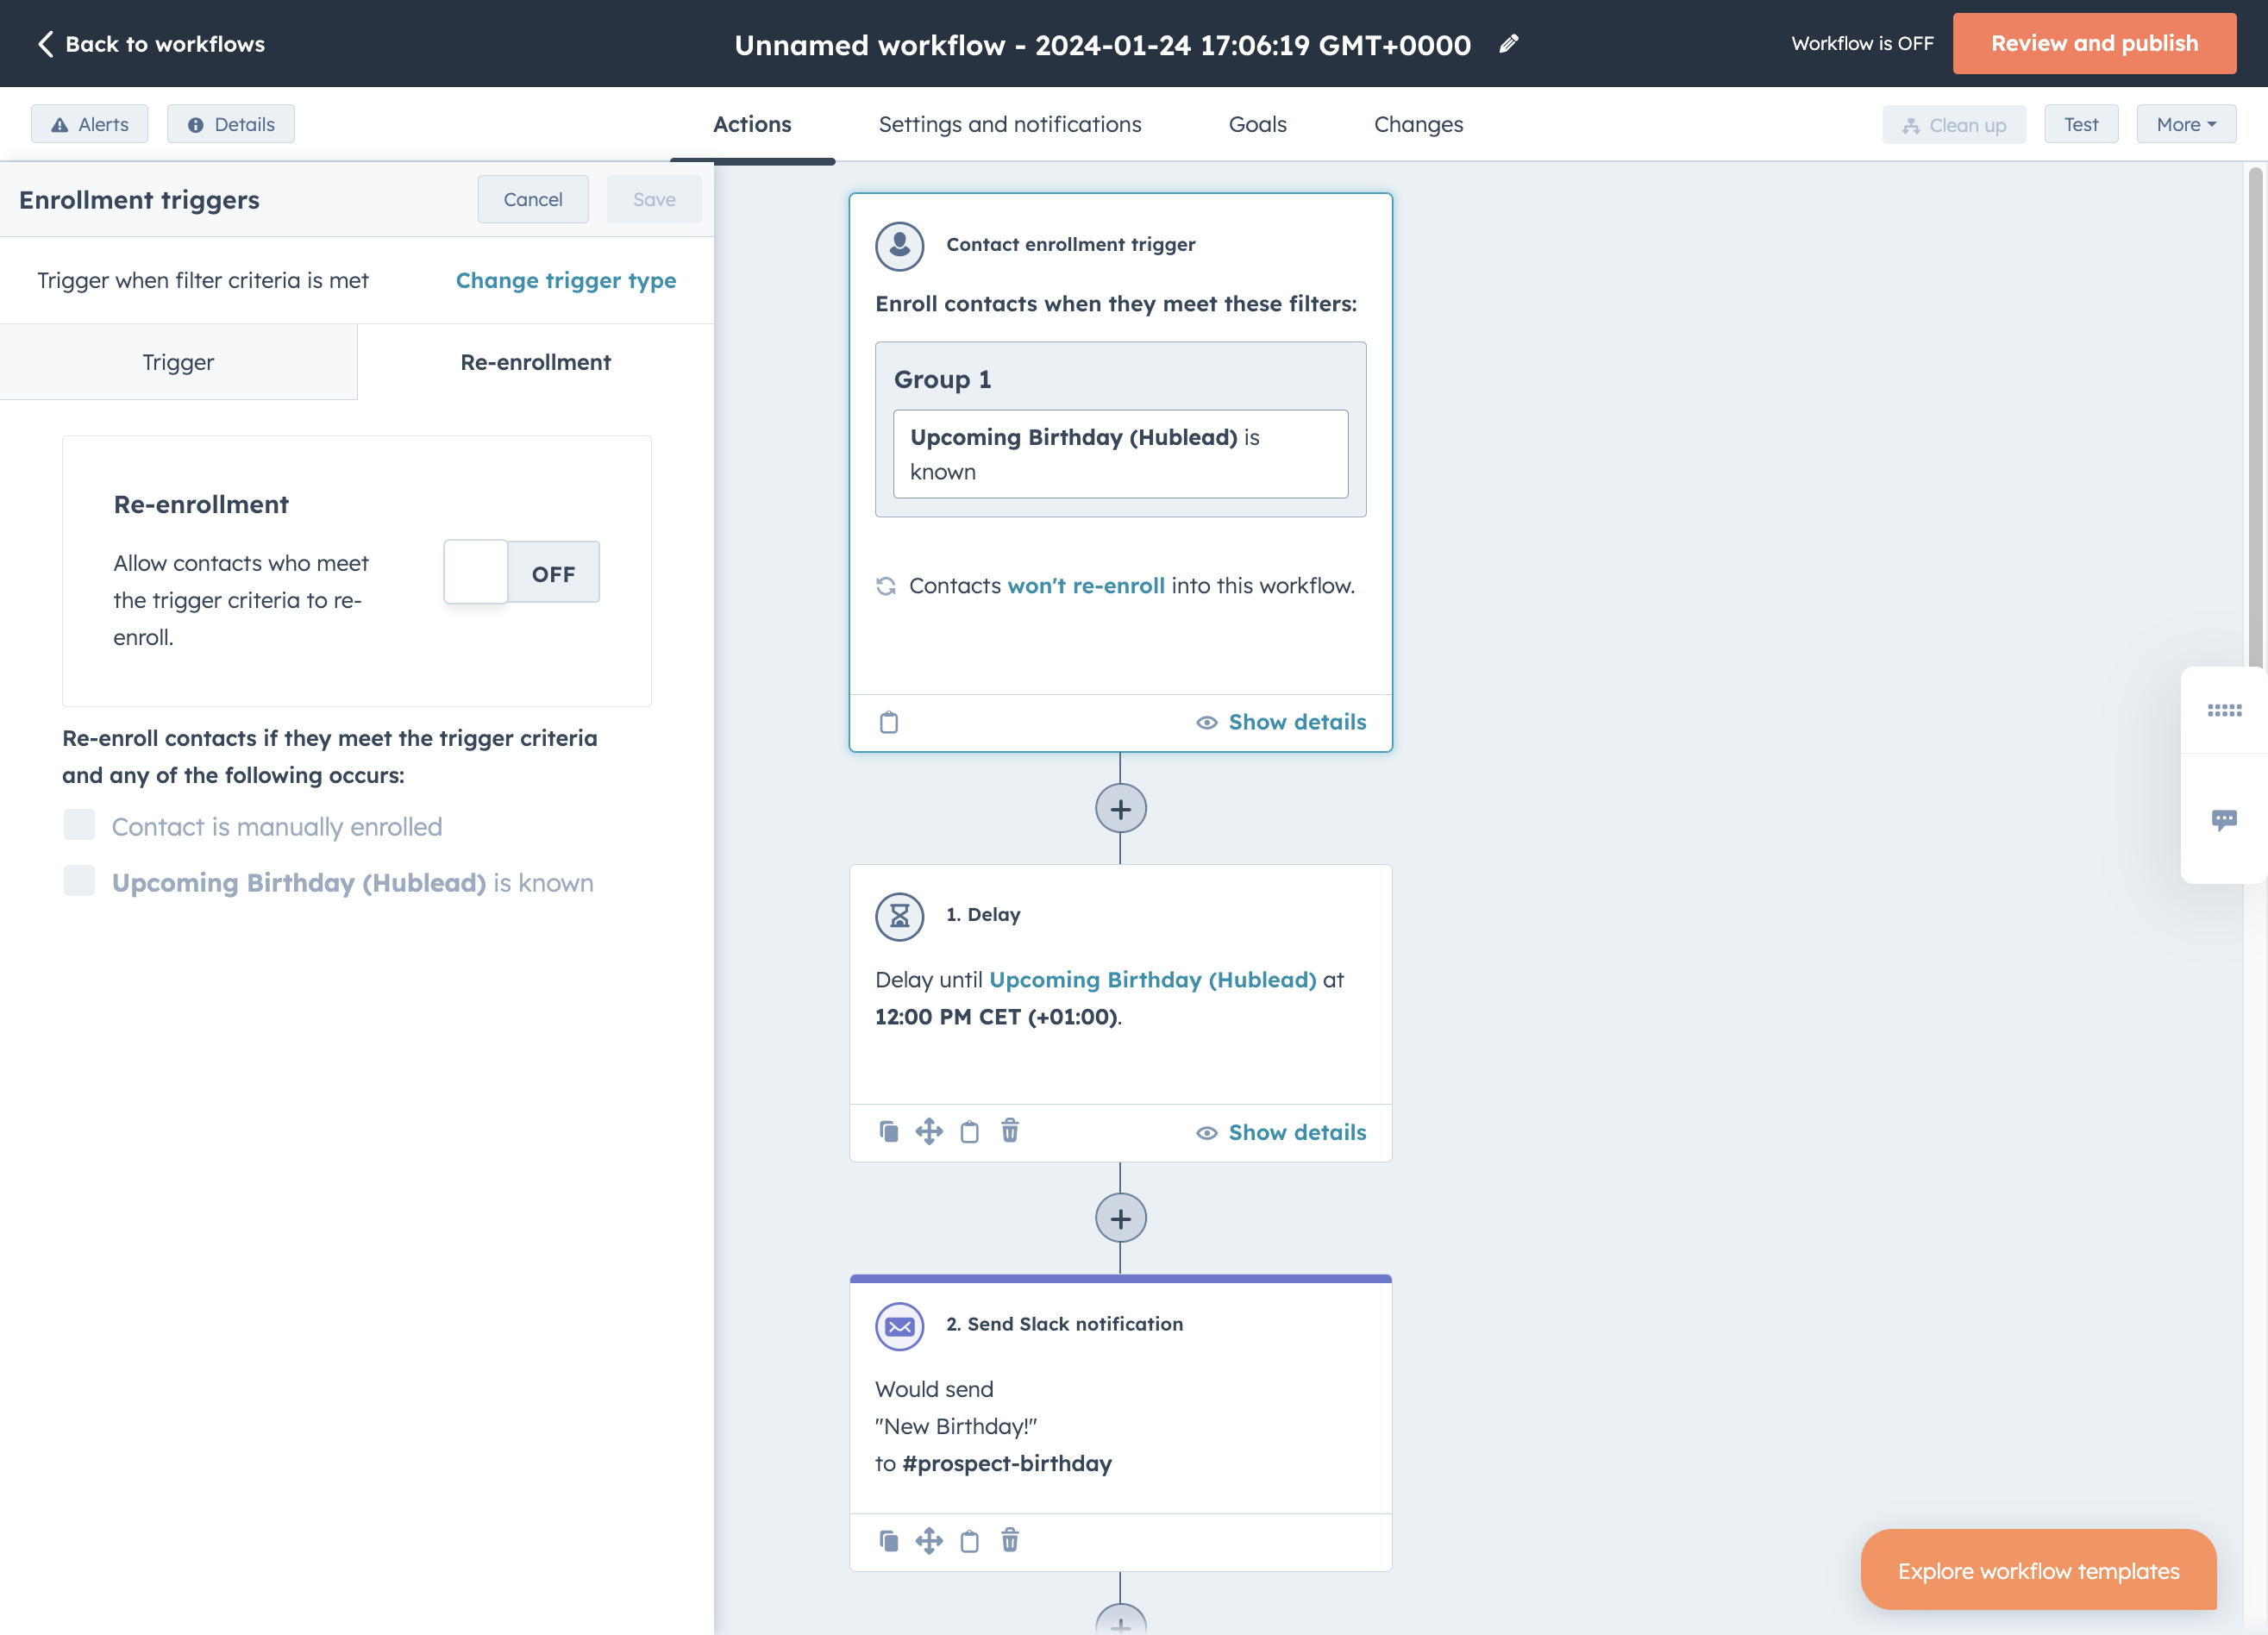Clone the Send Slack notification action
Image resolution: width=2268 pixels, height=1635 pixels.
click(888, 1541)
